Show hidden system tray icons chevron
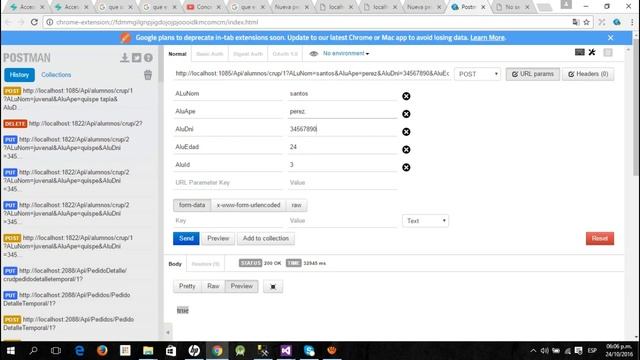Viewport: 640px width, 360px height. tap(533, 351)
